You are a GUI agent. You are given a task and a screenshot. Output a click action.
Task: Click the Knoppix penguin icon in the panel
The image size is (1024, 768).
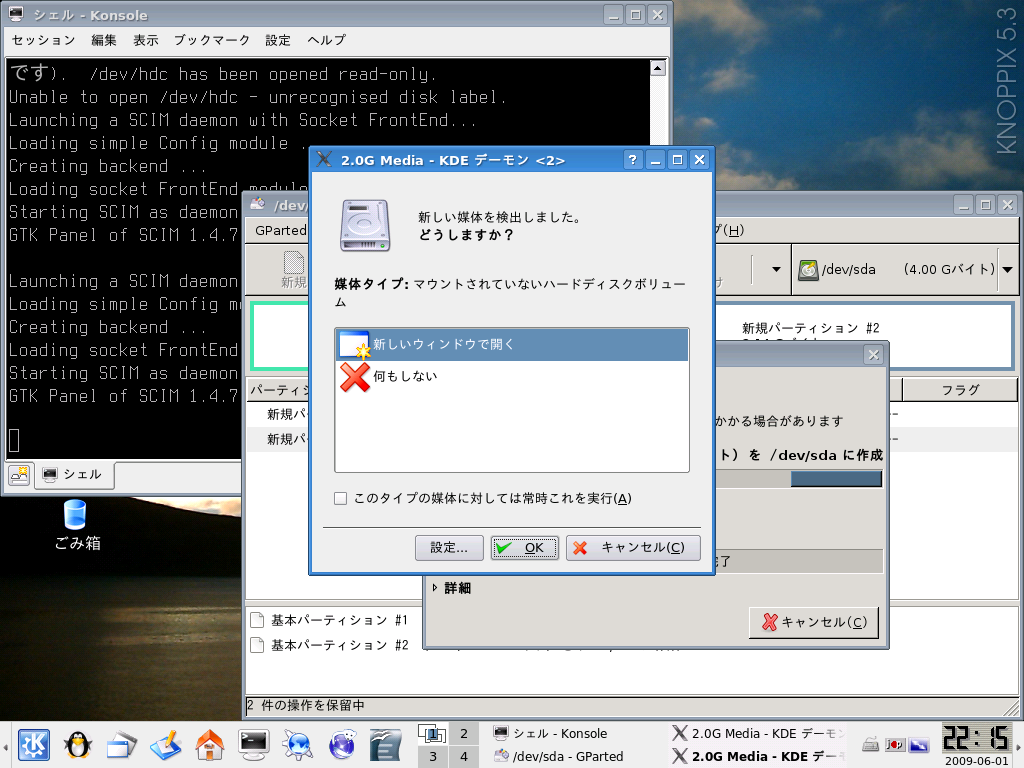pyautogui.click(x=77, y=744)
